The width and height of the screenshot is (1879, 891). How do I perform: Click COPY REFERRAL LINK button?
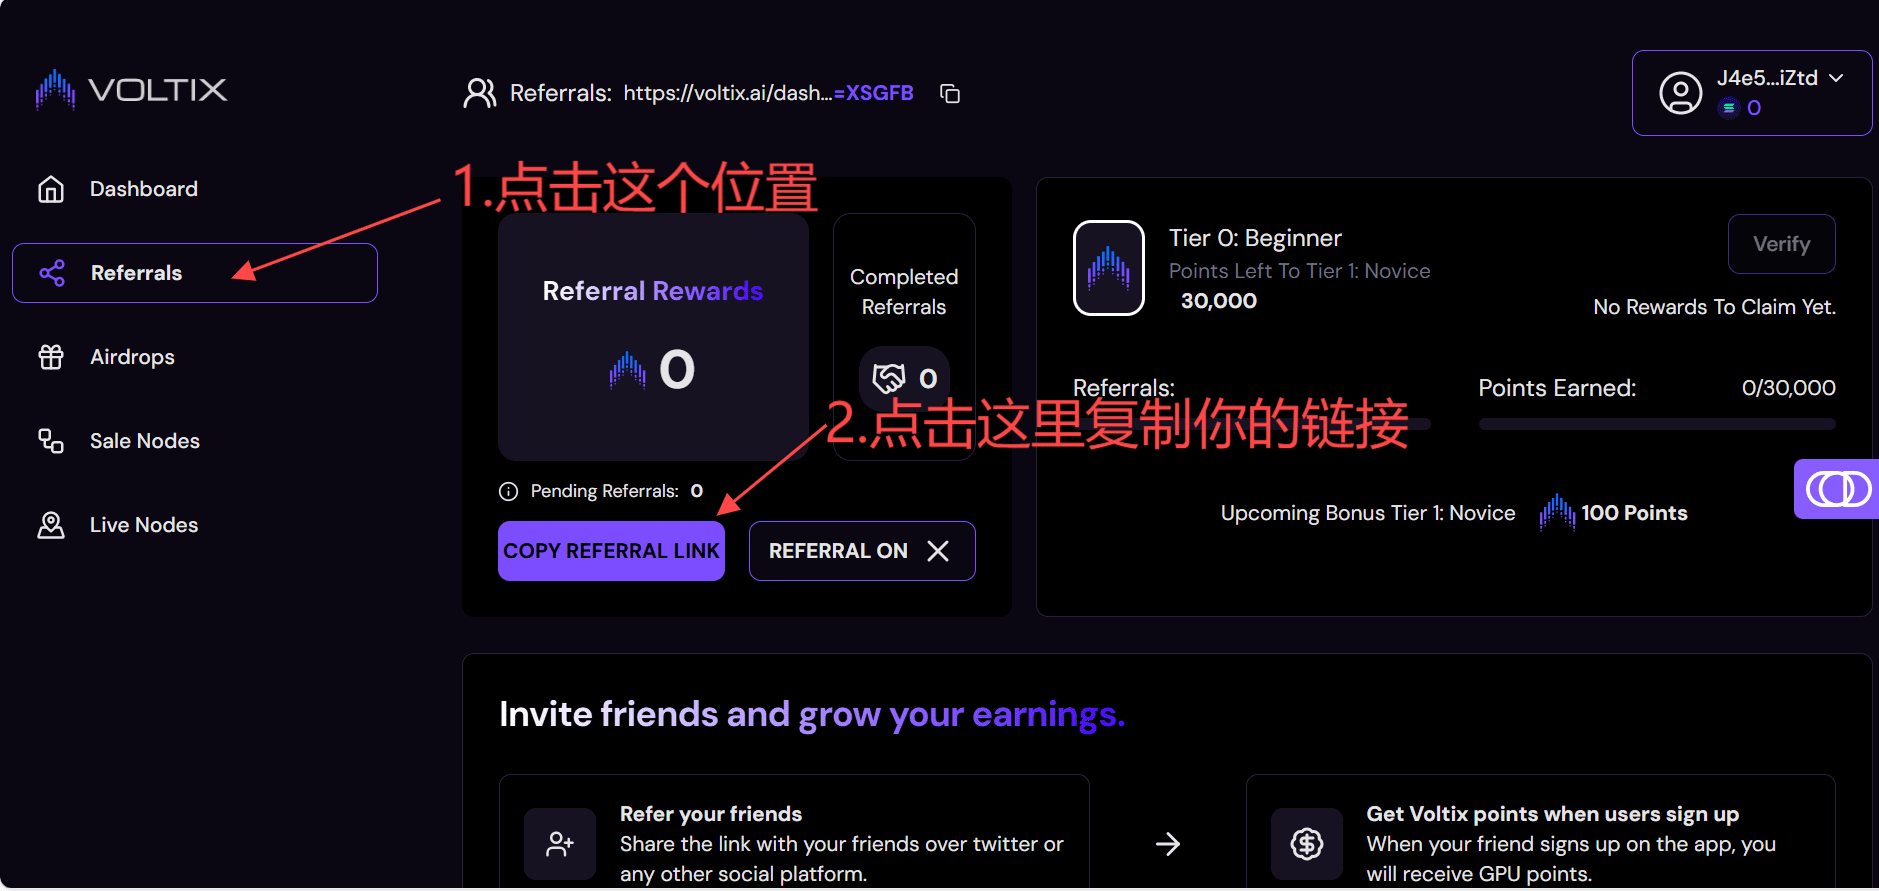(611, 551)
